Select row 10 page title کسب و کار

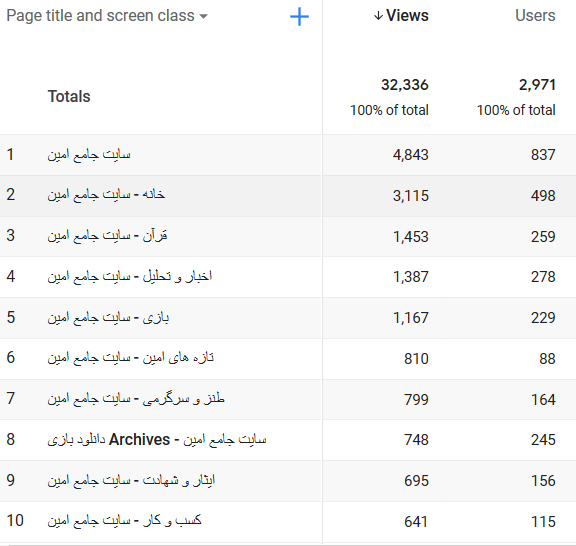click(x=125, y=521)
